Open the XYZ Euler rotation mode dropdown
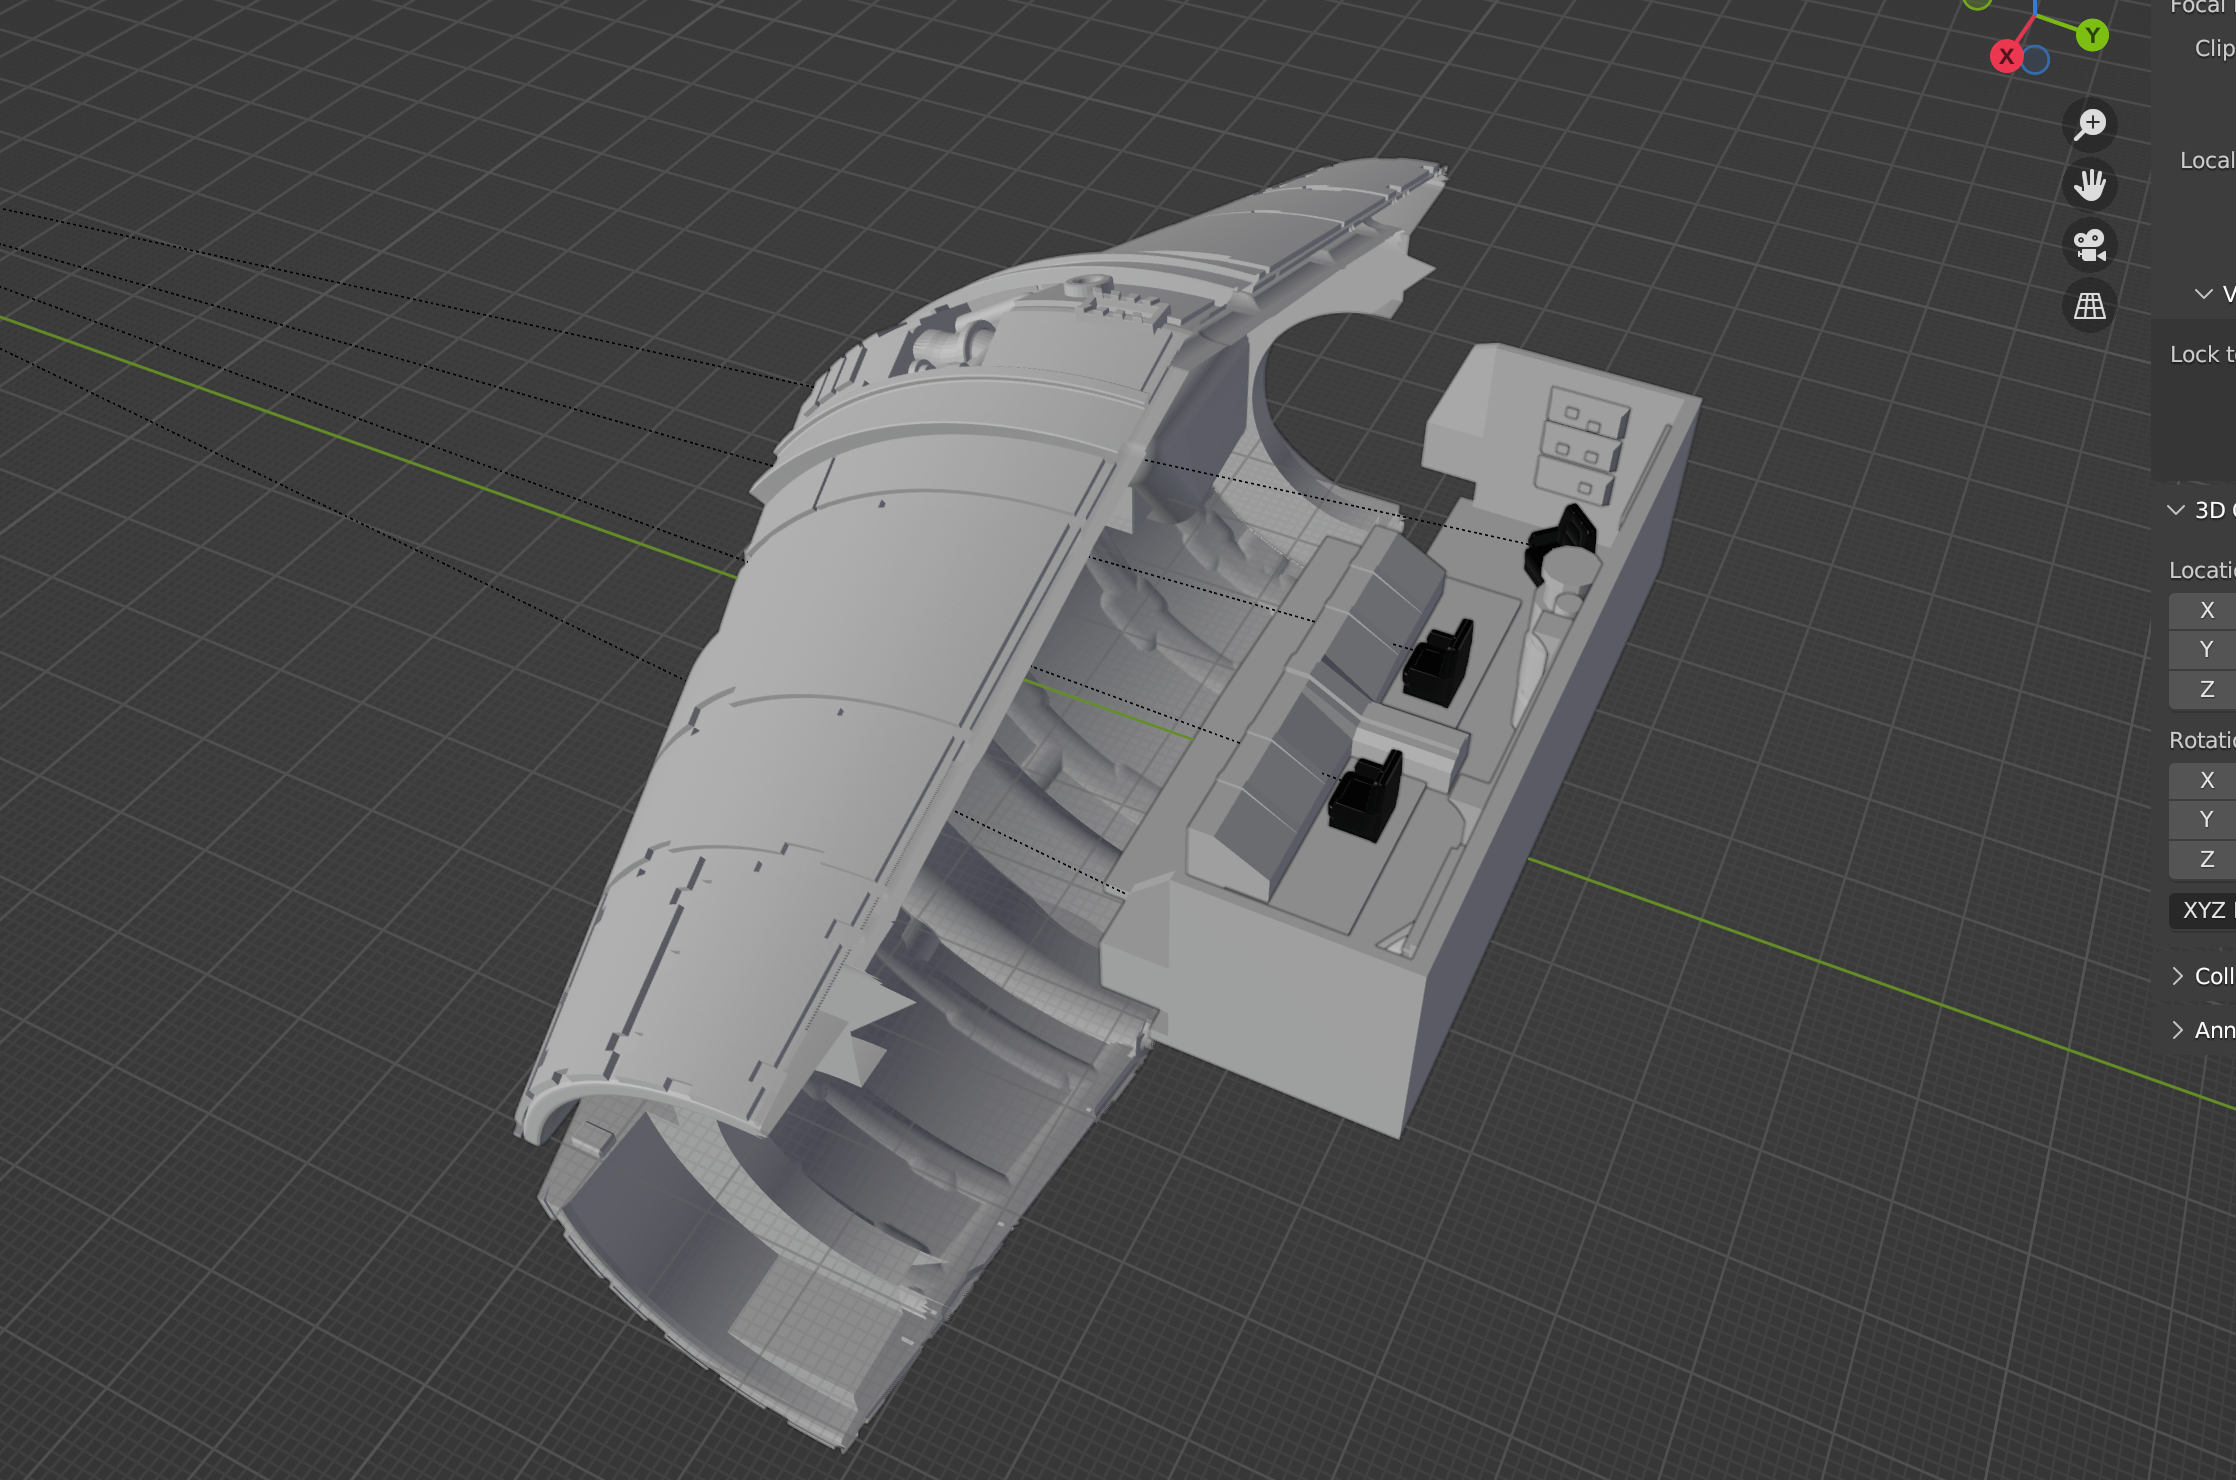Screen dimensions: 2236x1480 click(2202, 910)
